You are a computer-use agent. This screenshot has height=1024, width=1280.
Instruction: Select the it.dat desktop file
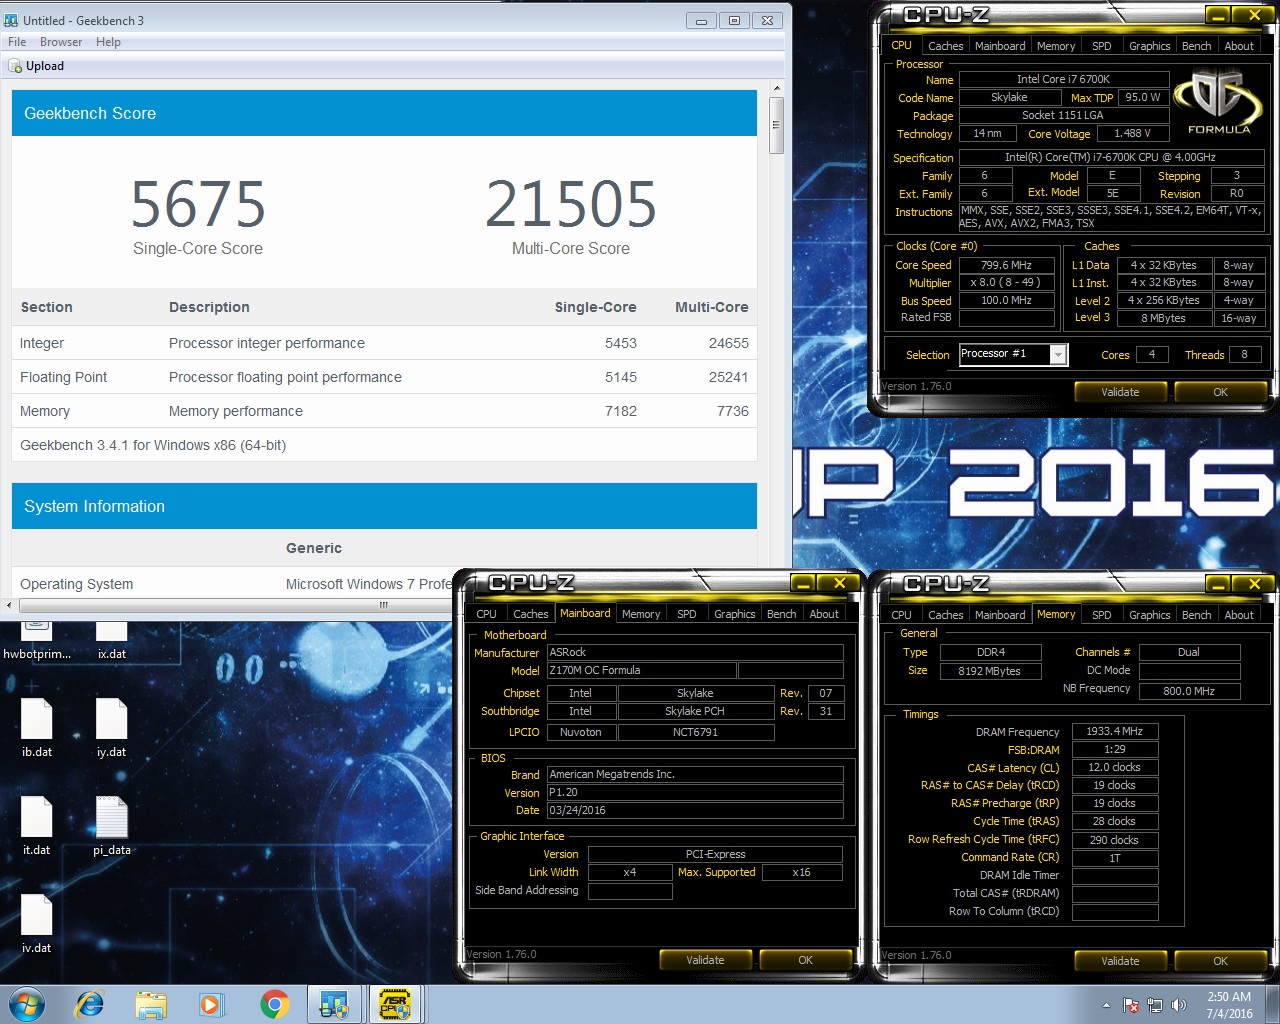[x=37, y=826]
